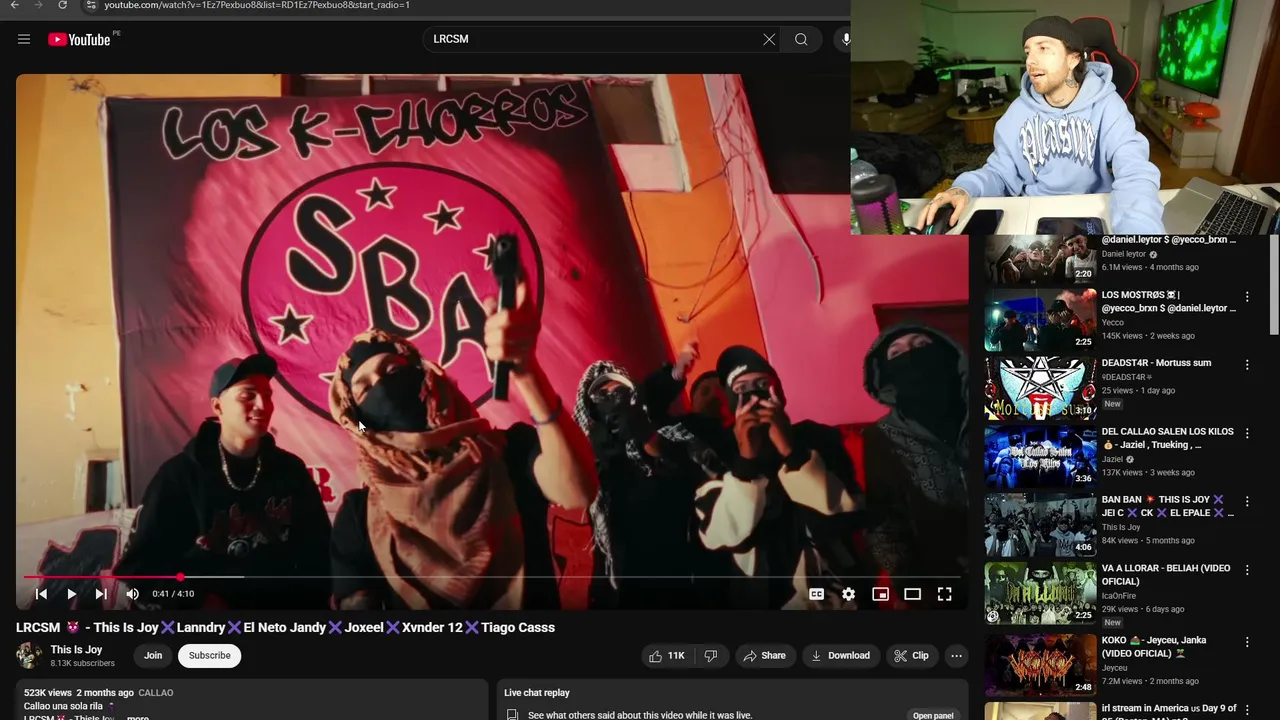Screen dimensions: 1280x720
Task: Clear the LRCSM search text
Action: [x=769, y=39]
